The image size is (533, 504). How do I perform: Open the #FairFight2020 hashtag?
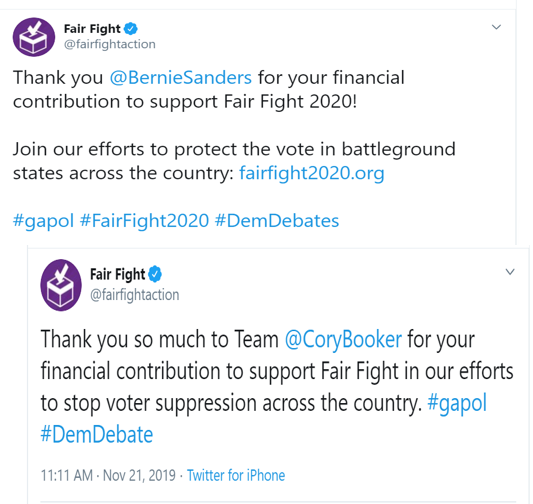coord(144,221)
